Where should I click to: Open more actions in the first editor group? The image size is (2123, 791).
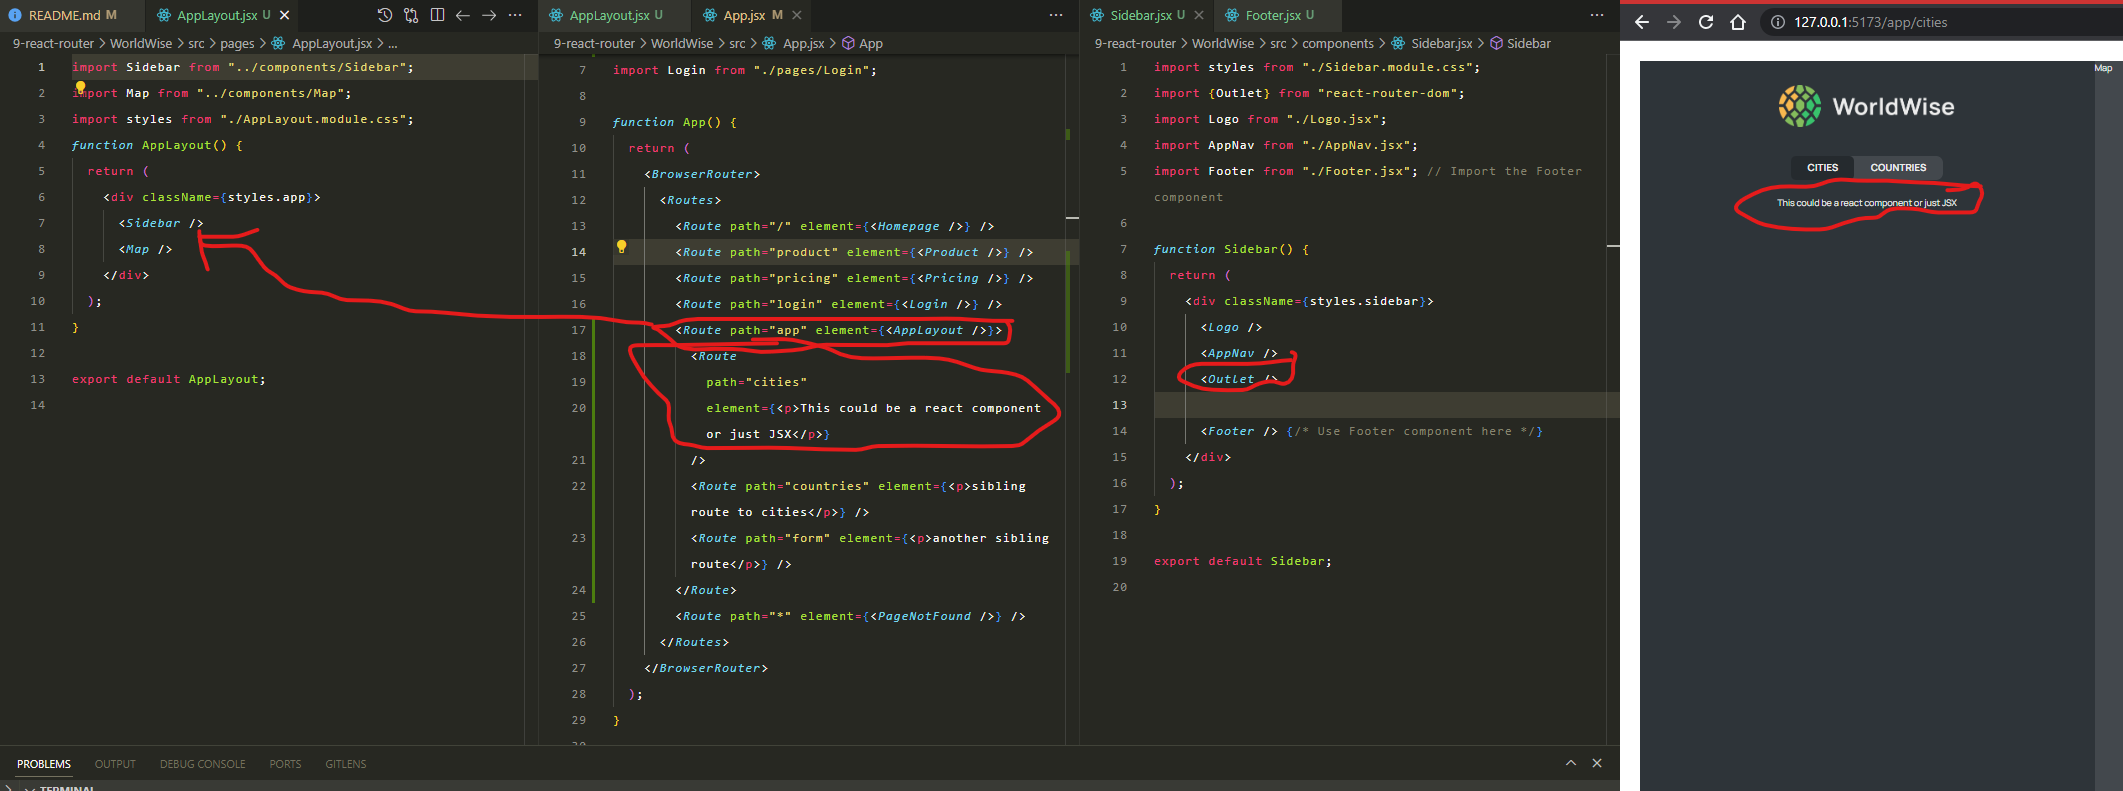click(515, 15)
